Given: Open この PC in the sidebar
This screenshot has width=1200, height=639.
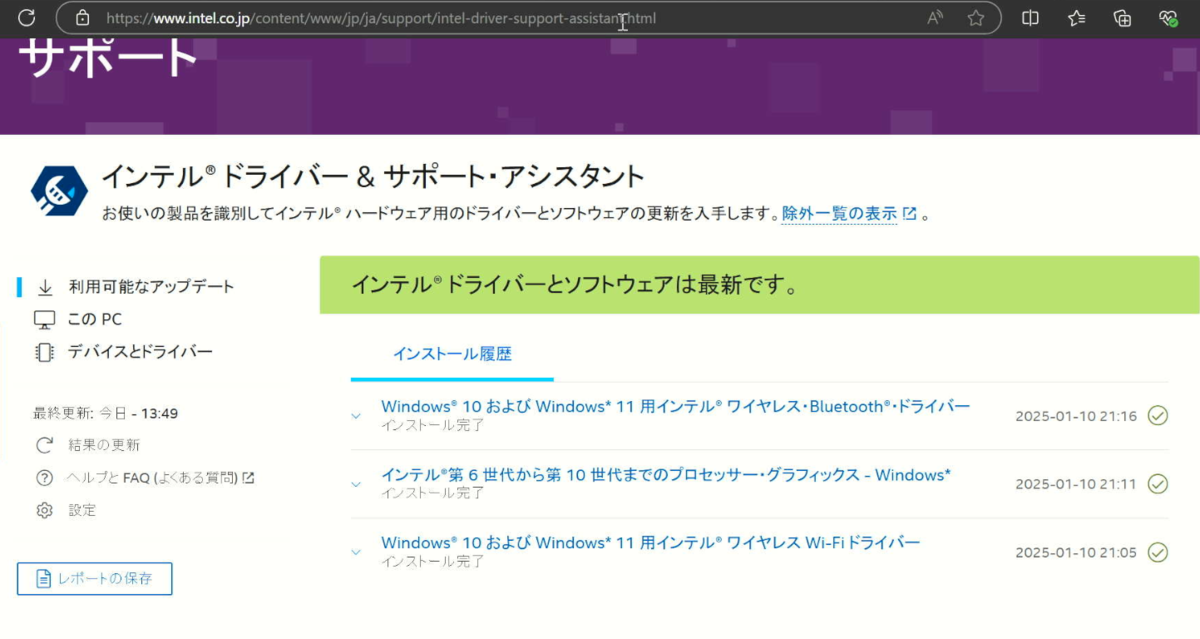Looking at the screenshot, I should [95, 320].
